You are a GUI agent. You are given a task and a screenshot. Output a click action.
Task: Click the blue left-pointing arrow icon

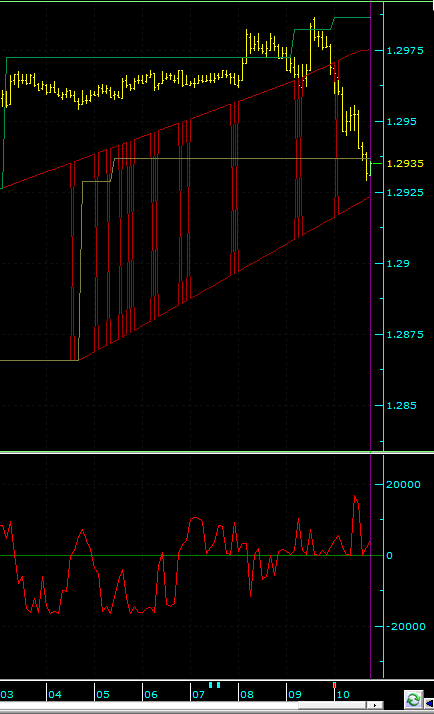tap(429, 704)
